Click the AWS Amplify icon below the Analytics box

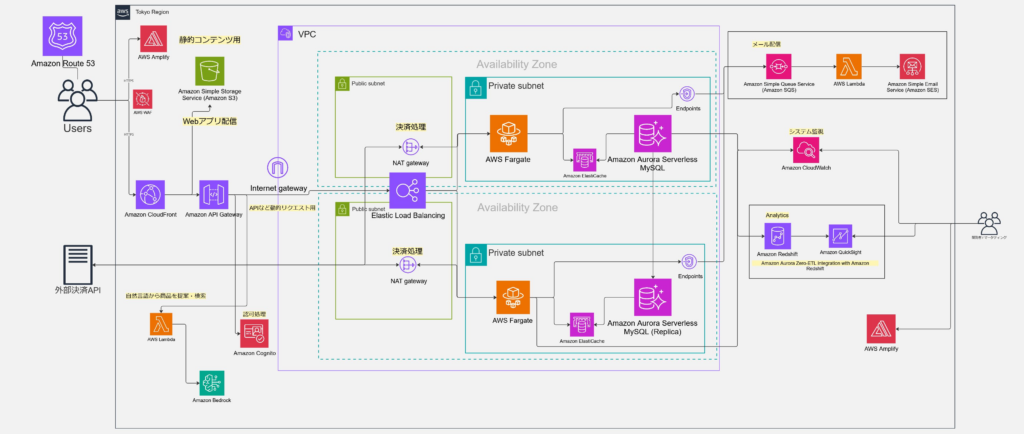[881, 328]
